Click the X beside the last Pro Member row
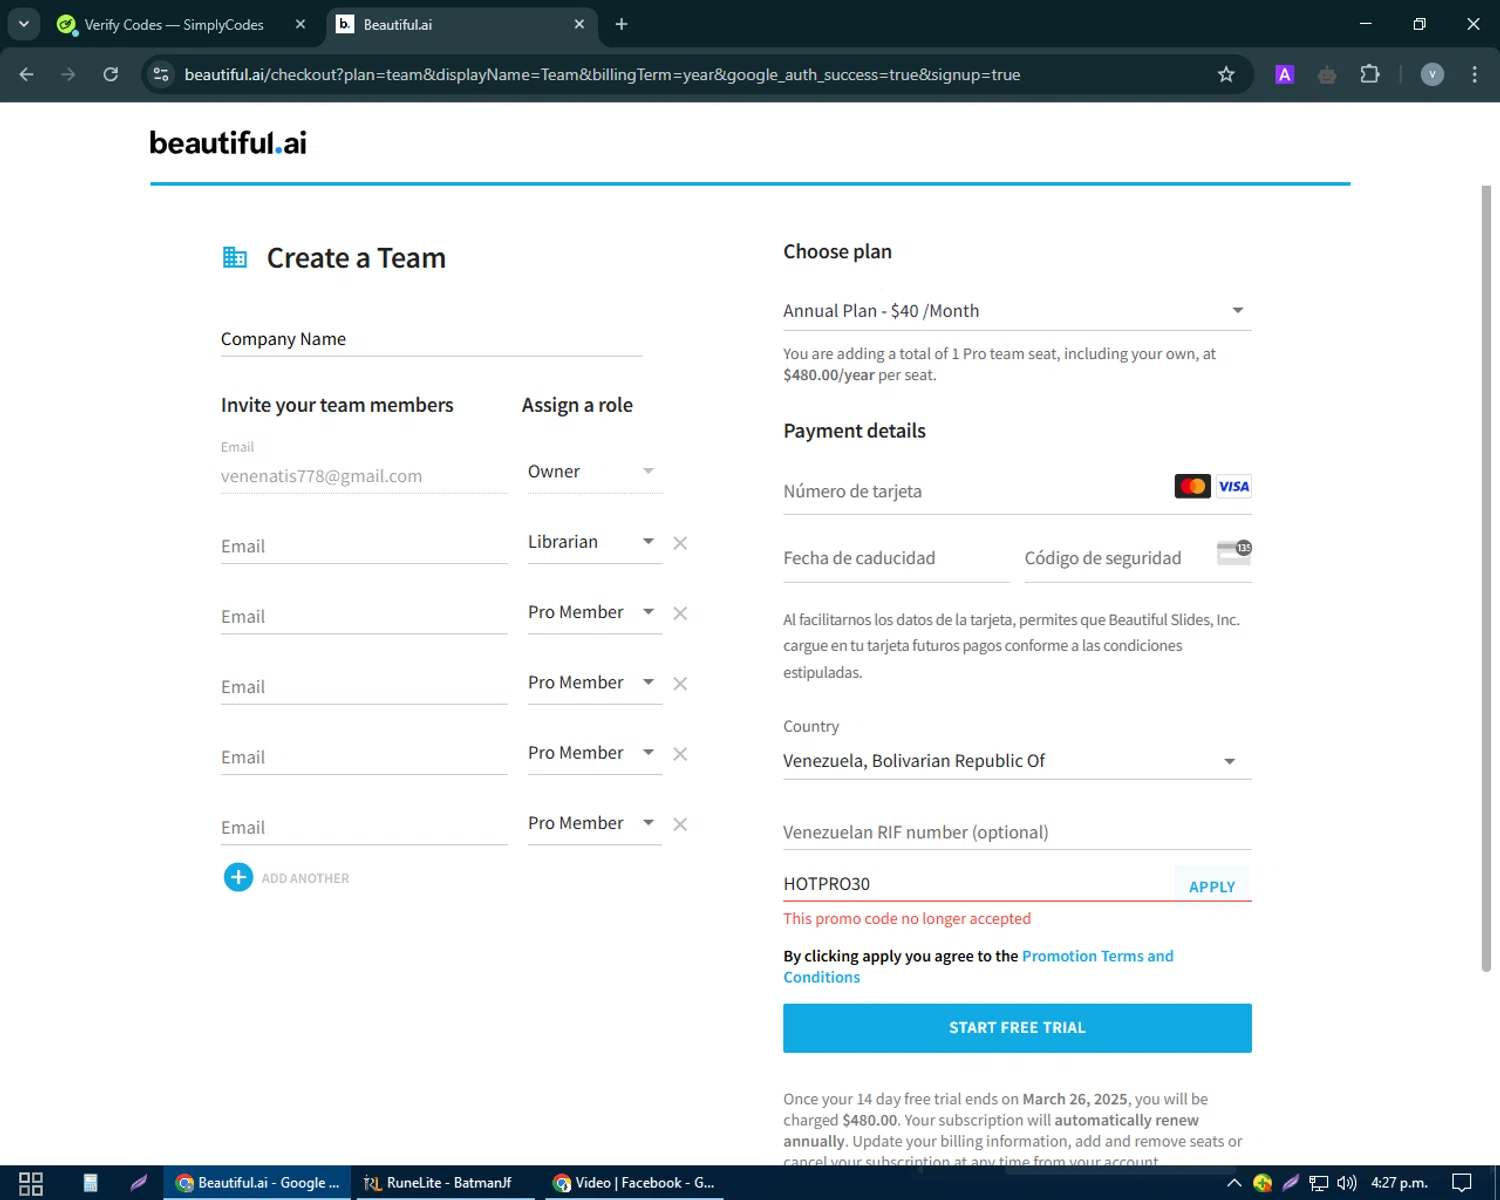The image size is (1500, 1200). (x=680, y=824)
